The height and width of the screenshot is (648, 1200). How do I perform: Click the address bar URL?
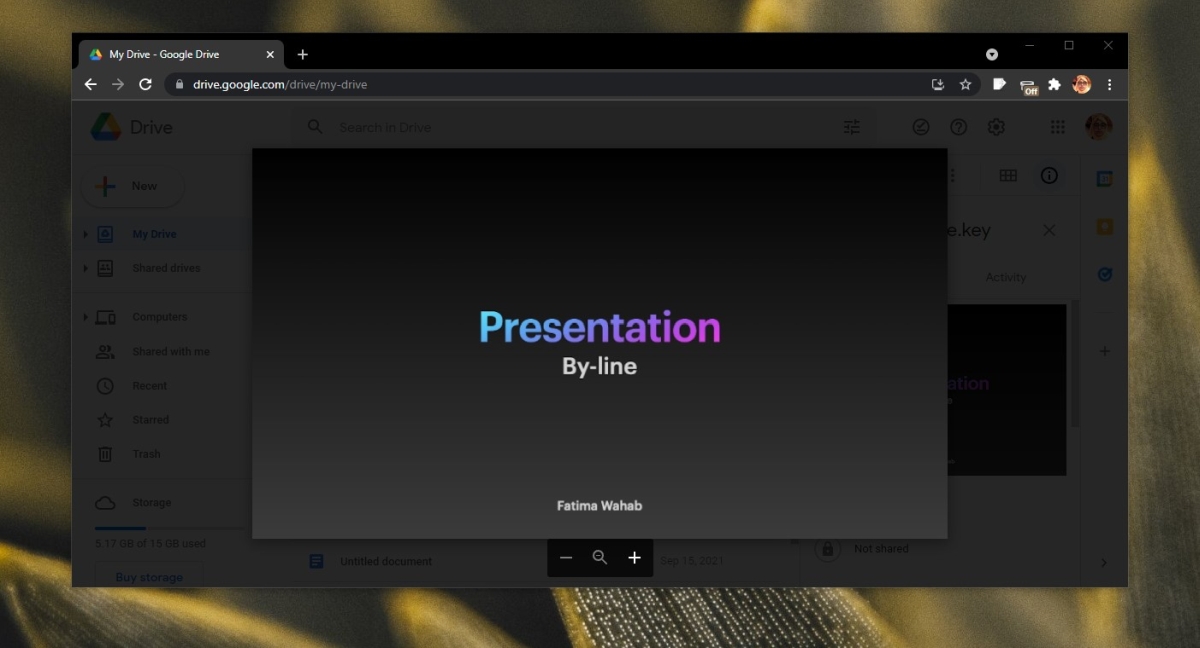click(280, 85)
